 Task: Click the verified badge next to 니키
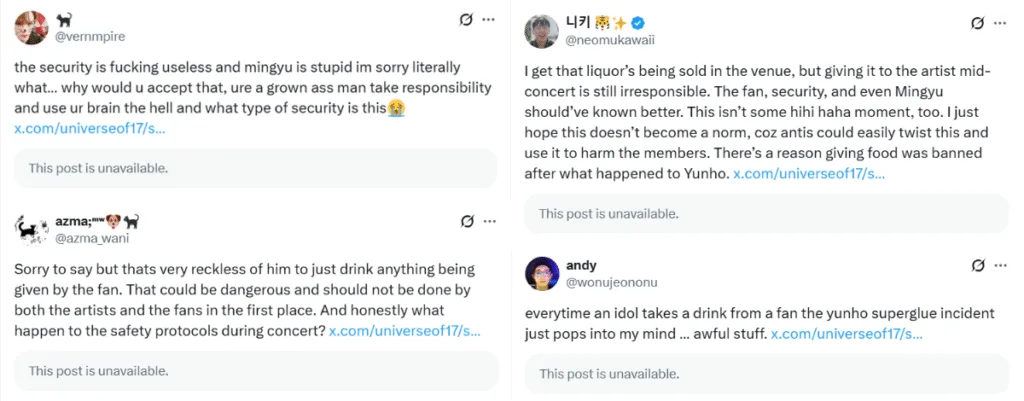coord(623,21)
